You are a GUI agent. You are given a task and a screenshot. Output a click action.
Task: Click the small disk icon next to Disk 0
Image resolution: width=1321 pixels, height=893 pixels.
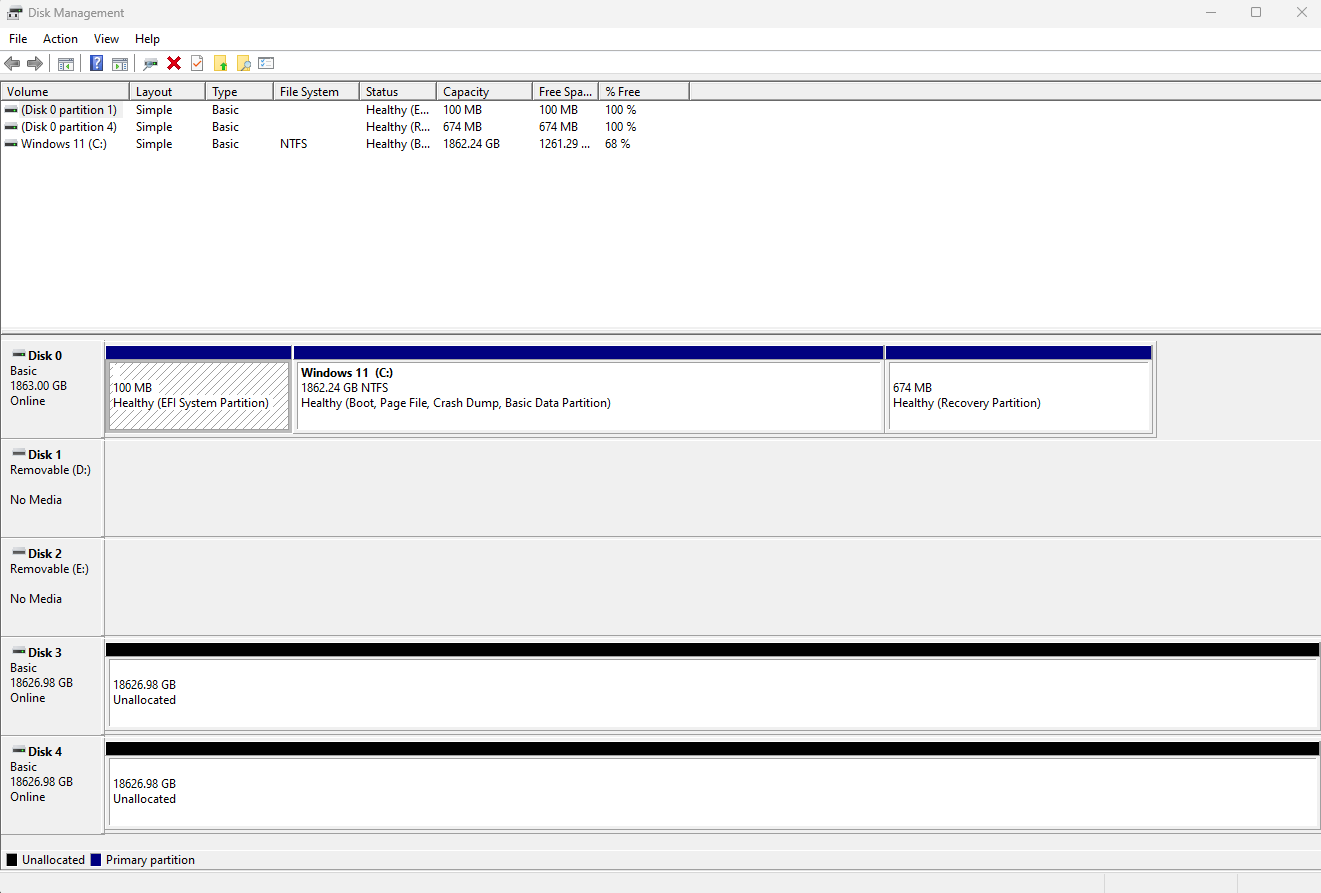(x=18, y=355)
